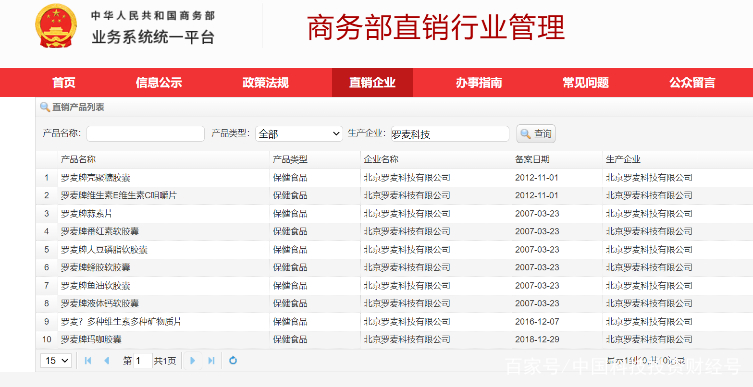Open the 政策法规 navigation tab
The image size is (753, 387).
point(266,83)
